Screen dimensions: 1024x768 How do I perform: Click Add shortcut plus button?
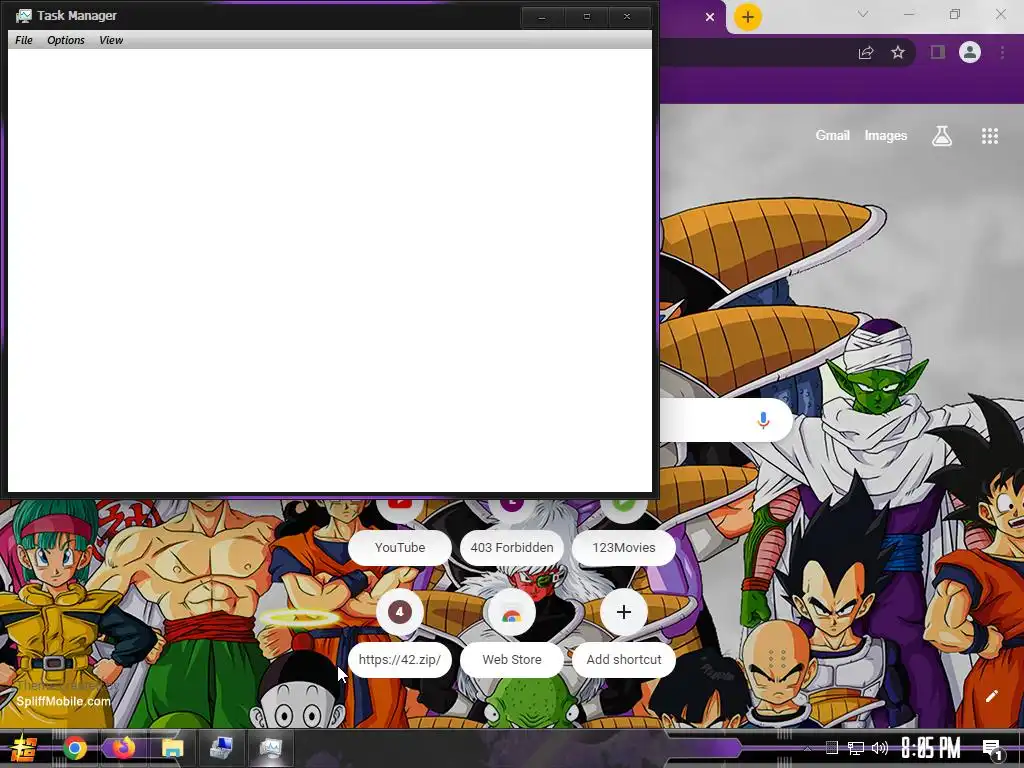pos(624,612)
